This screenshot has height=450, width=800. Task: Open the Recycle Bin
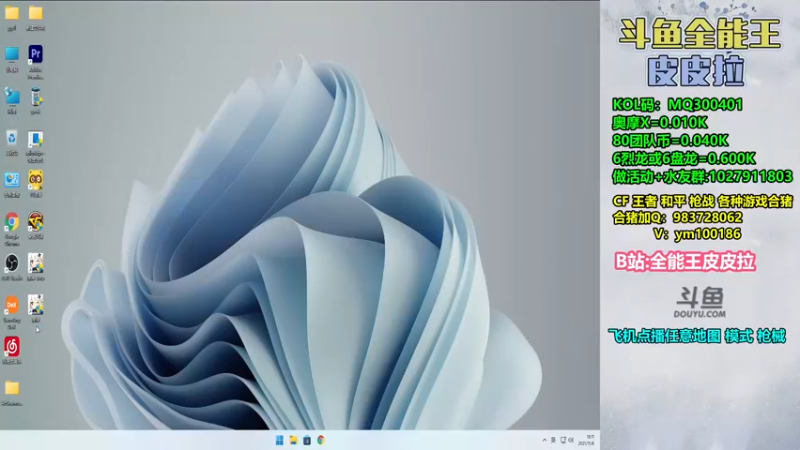click(x=12, y=138)
